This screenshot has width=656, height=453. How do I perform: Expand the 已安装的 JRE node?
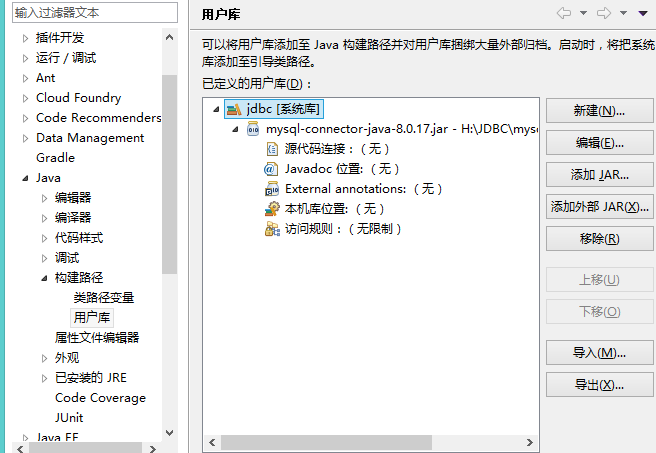pos(44,379)
